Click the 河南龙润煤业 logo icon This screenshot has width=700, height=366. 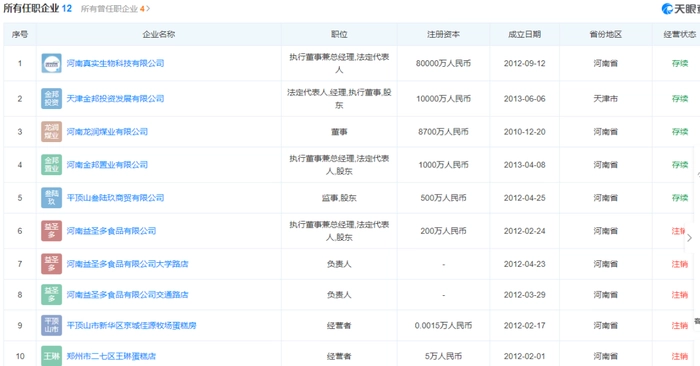pos(51,132)
